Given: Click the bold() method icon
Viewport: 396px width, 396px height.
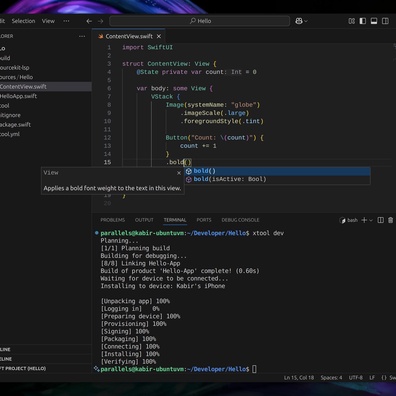Looking at the screenshot, I should point(189,171).
